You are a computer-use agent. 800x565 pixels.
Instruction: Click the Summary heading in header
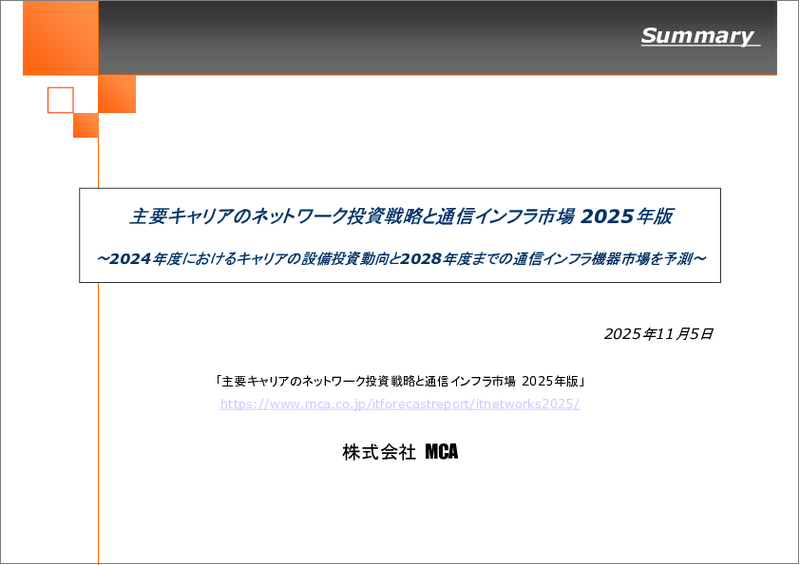click(x=698, y=37)
